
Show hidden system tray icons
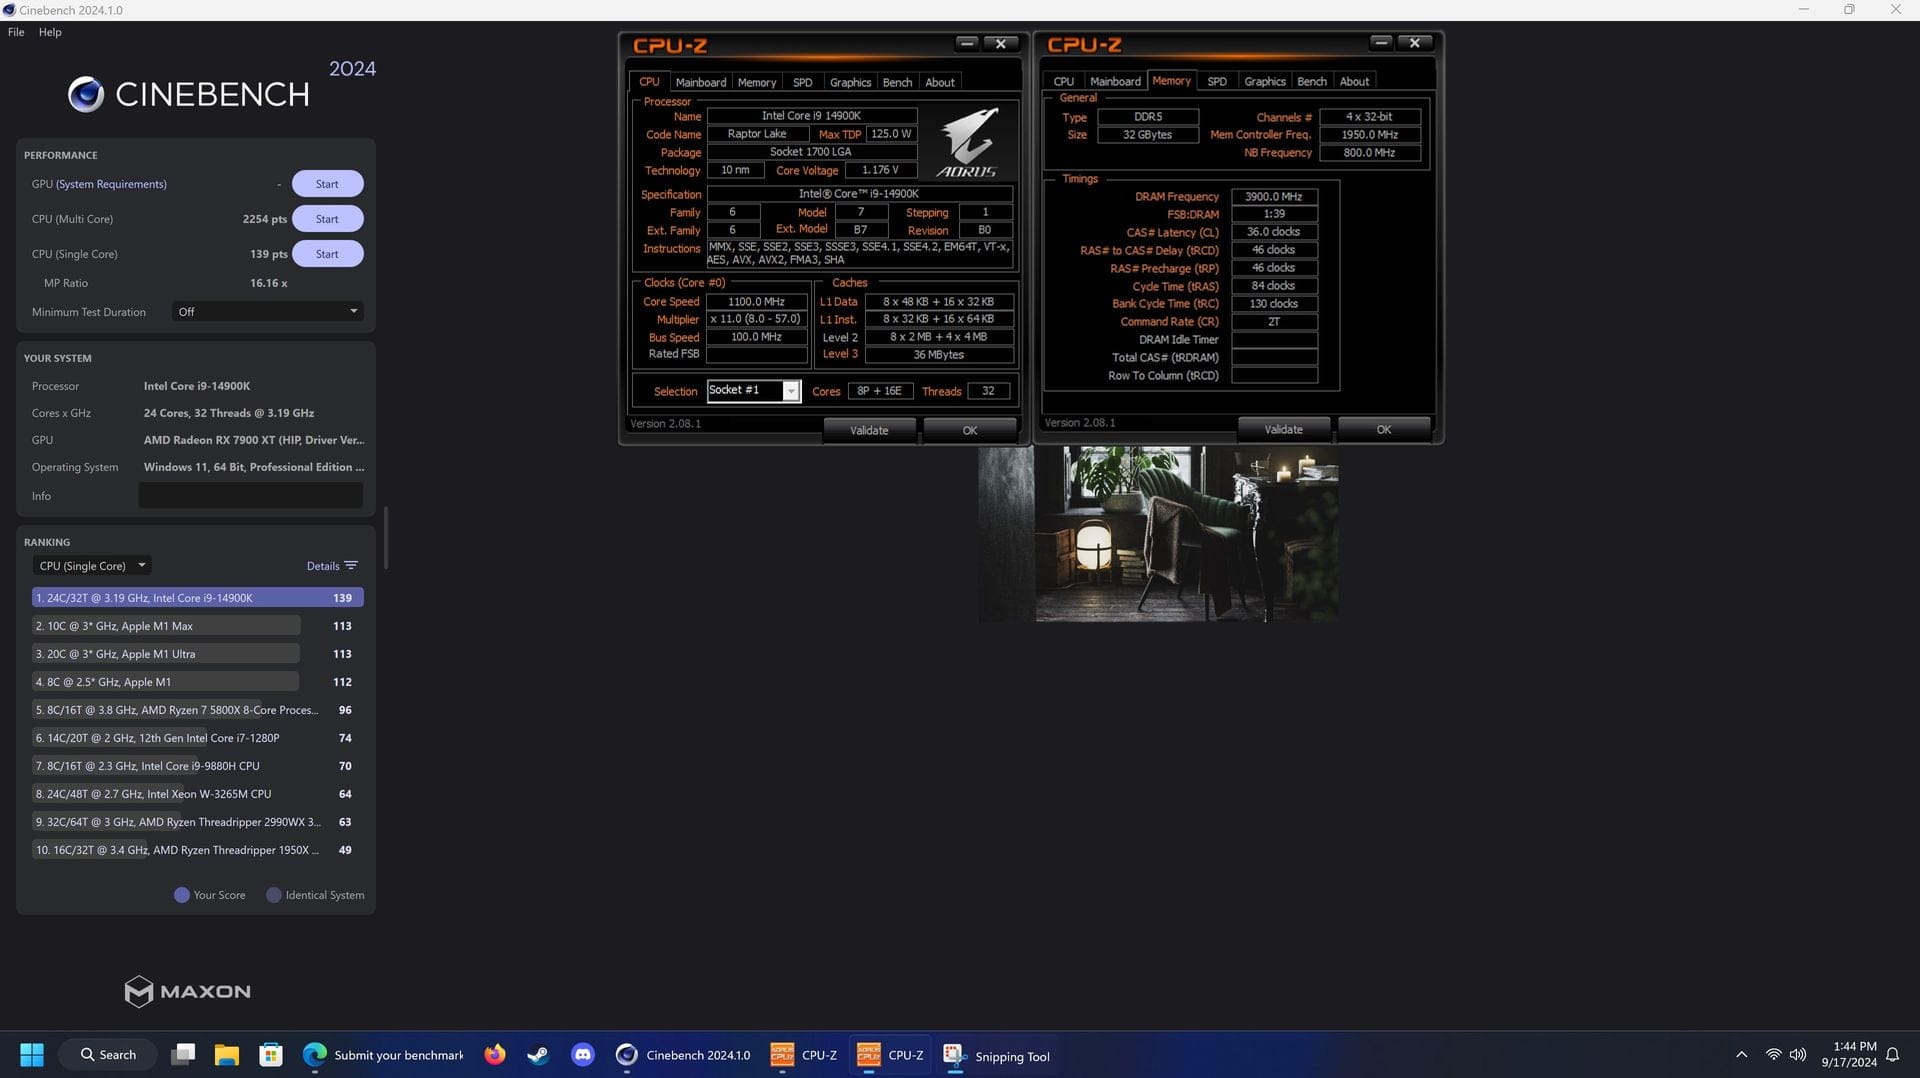point(1741,1055)
